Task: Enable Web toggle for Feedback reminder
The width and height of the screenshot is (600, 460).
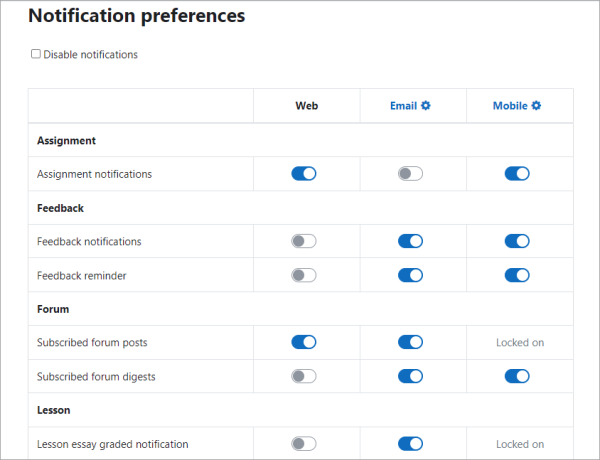Action: [304, 275]
